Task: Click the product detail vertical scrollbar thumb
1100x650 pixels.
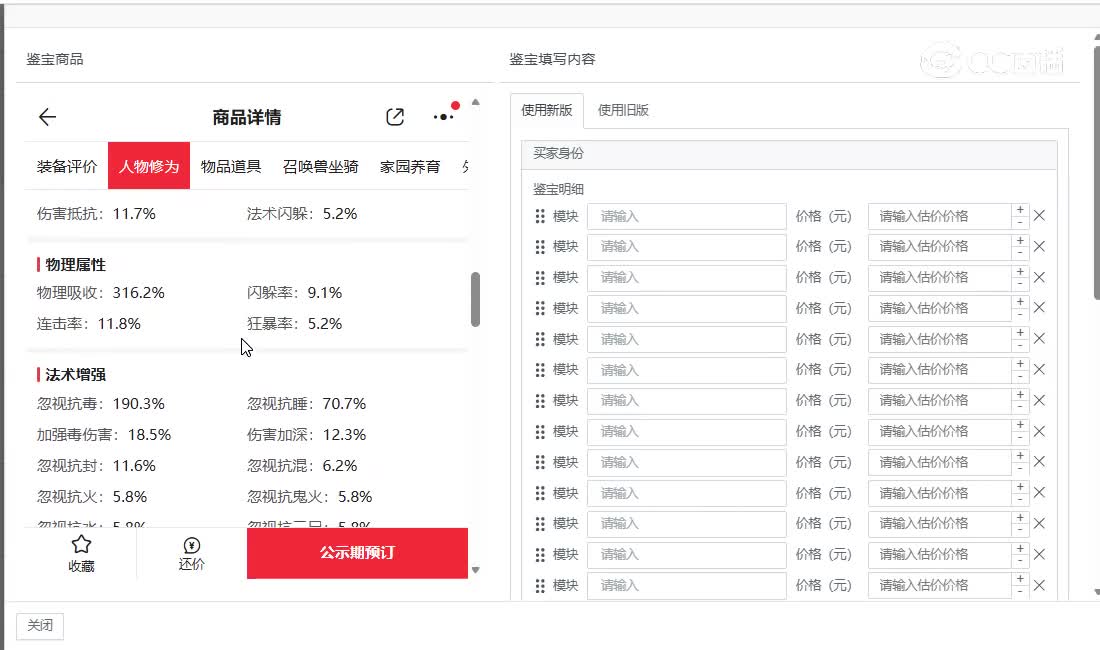Action: pos(475,299)
